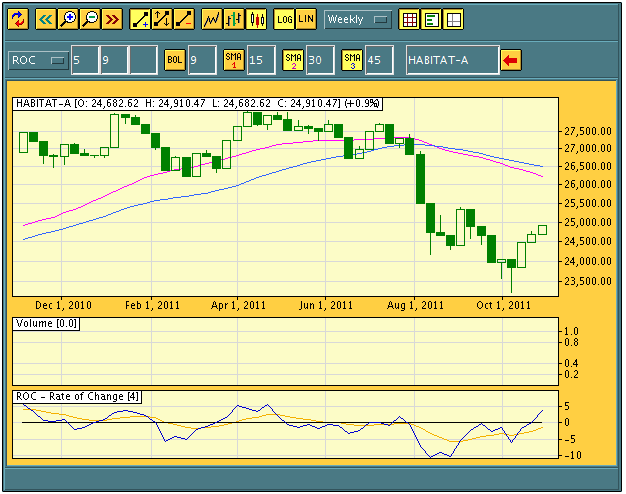
Task: Click the grid table view icon
Action: [409, 19]
